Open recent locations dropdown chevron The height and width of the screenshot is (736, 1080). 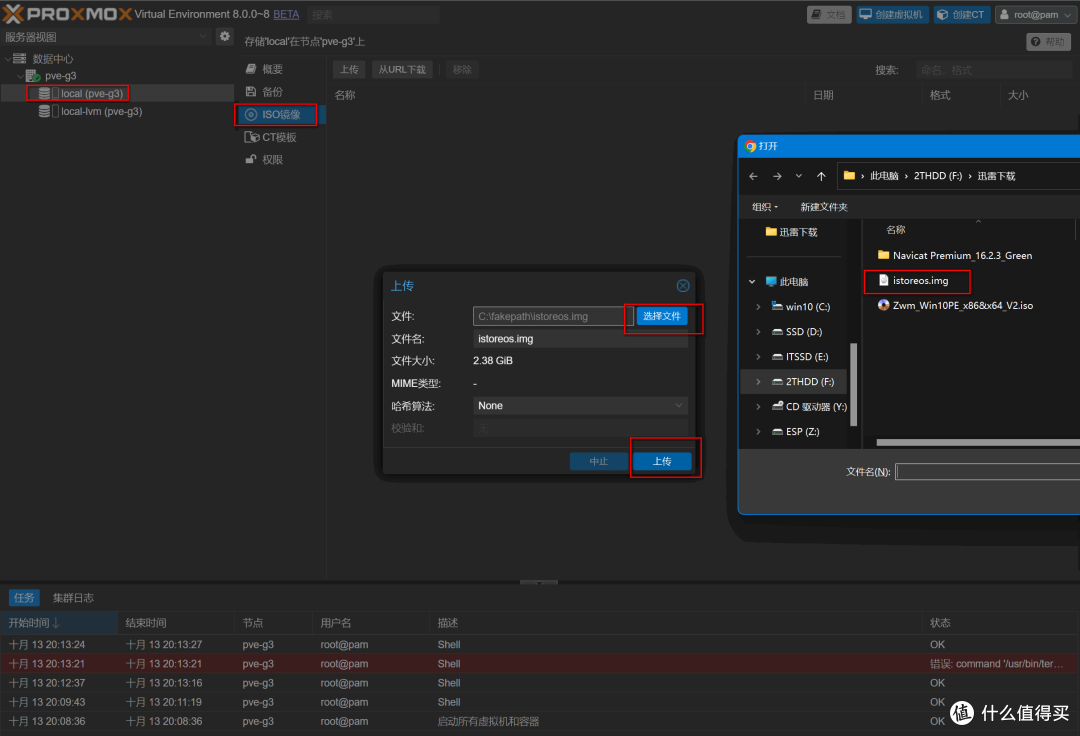pyautogui.click(x=798, y=176)
